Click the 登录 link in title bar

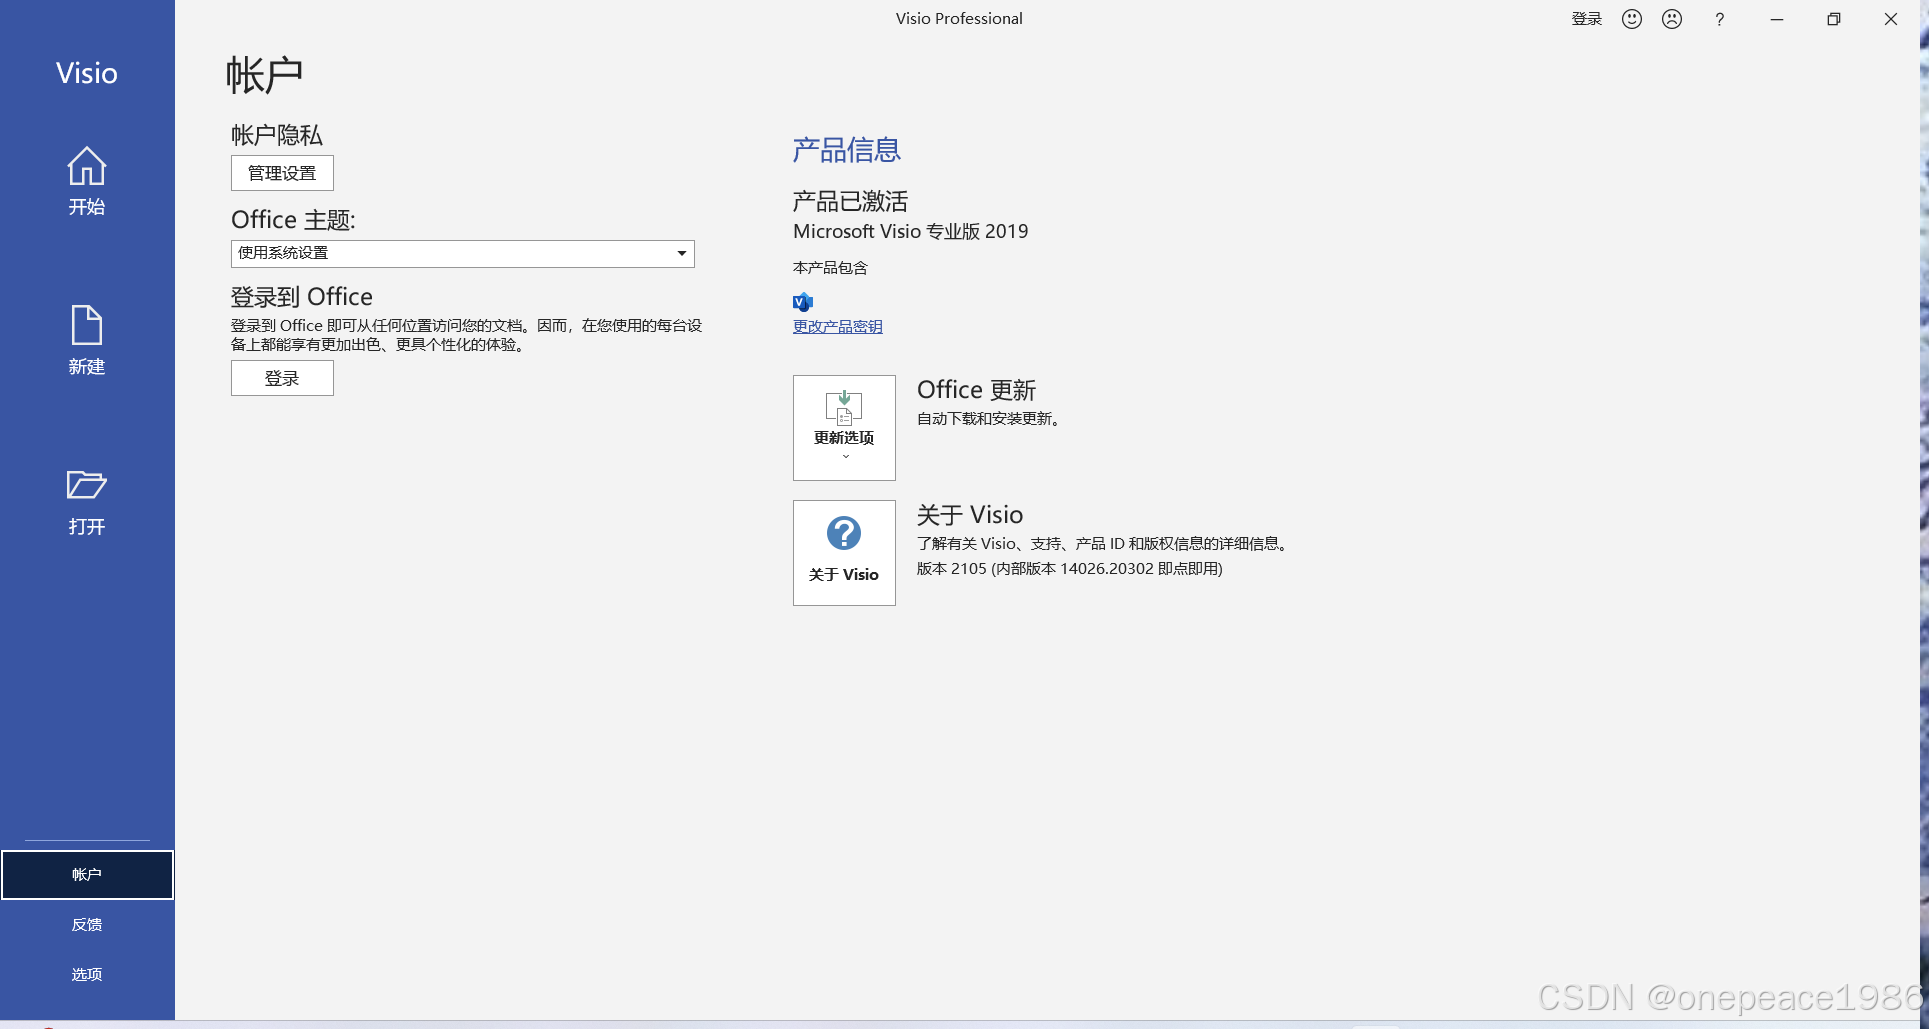pos(1587,19)
